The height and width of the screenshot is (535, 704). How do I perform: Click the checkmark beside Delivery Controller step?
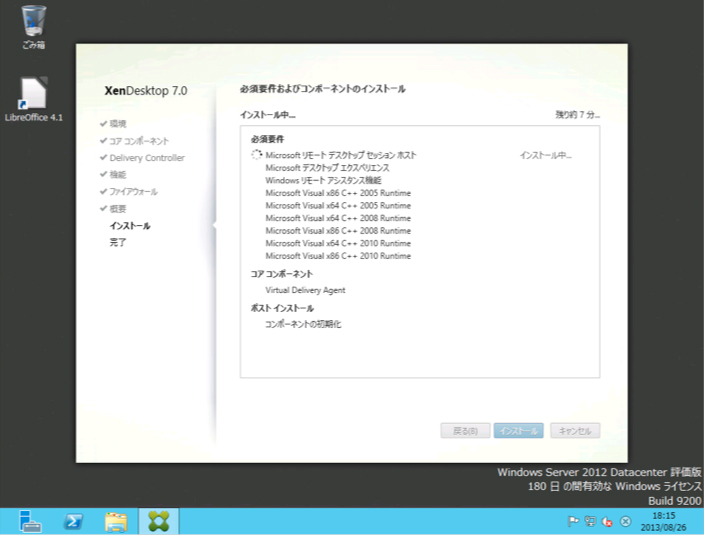(x=103, y=158)
